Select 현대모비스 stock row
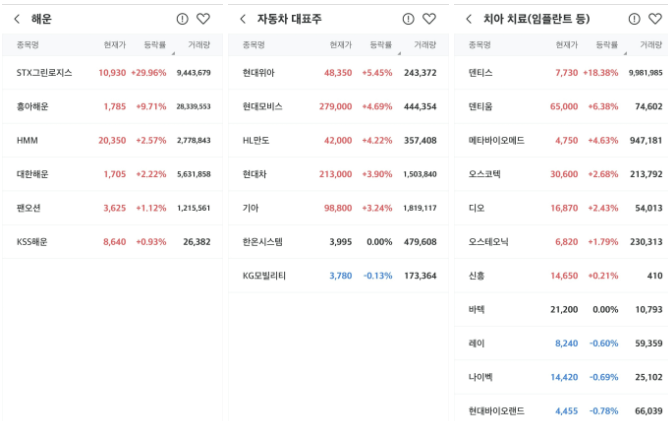 click(339, 107)
